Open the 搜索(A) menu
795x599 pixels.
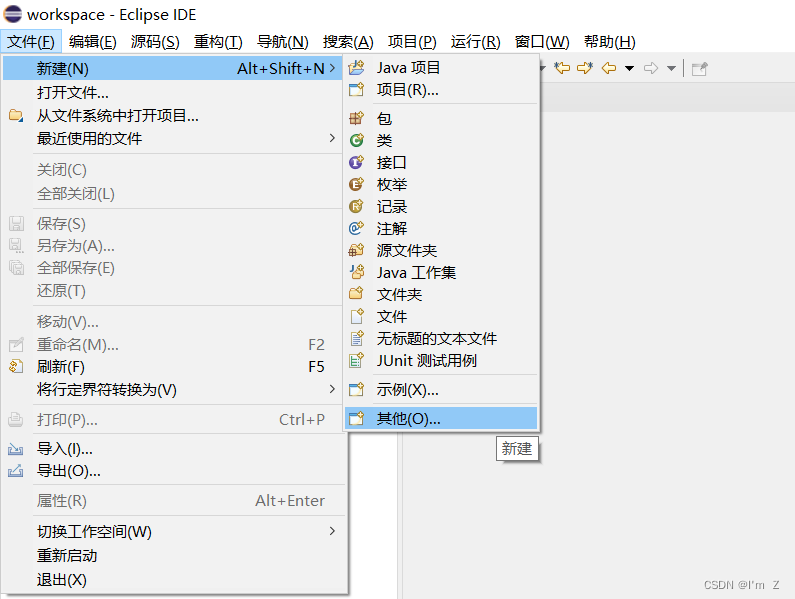tap(348, 42)
